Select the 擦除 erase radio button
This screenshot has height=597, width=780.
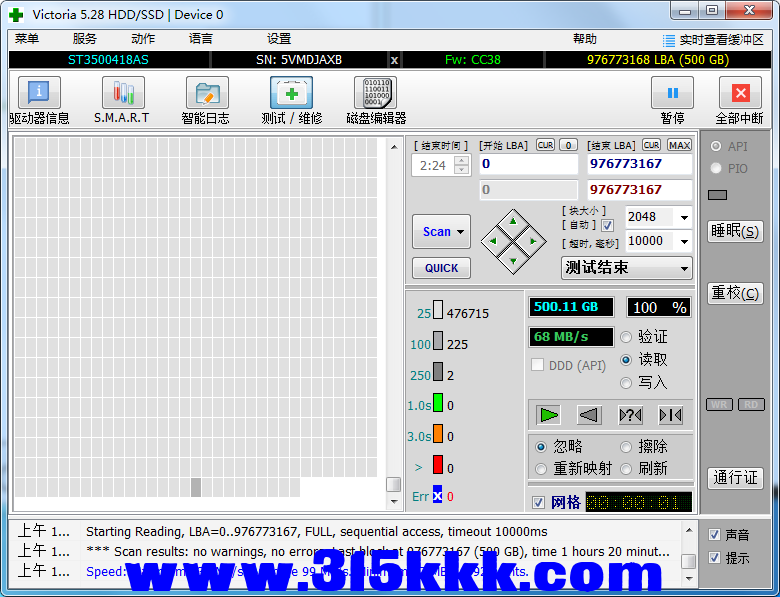point(626,447)
